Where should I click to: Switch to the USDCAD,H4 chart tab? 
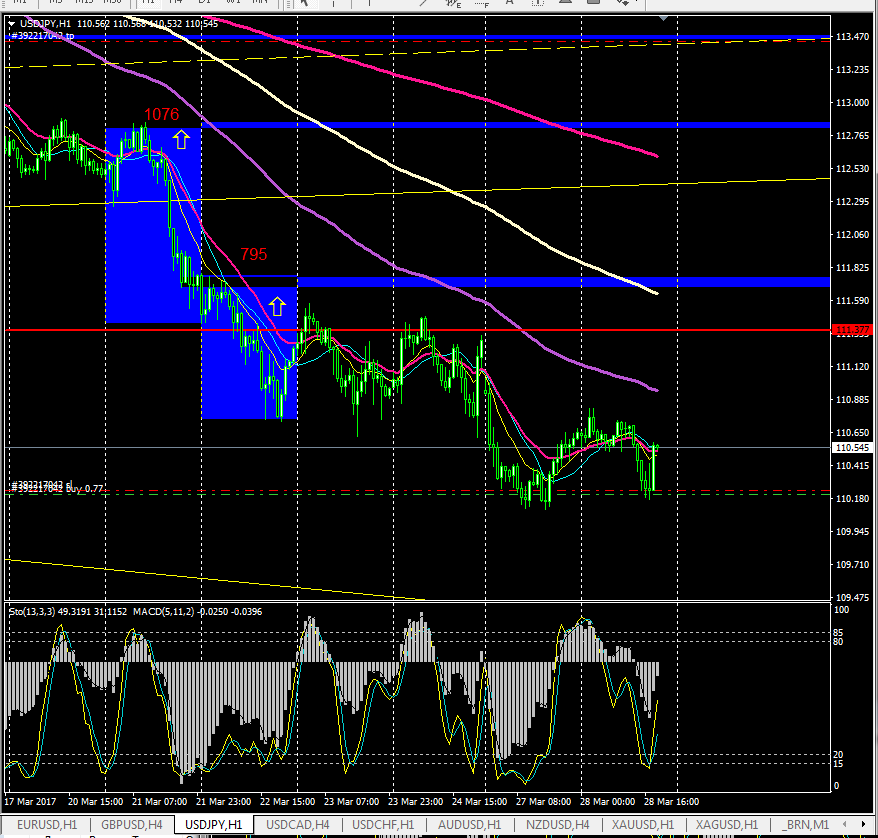tap(297, 825)
